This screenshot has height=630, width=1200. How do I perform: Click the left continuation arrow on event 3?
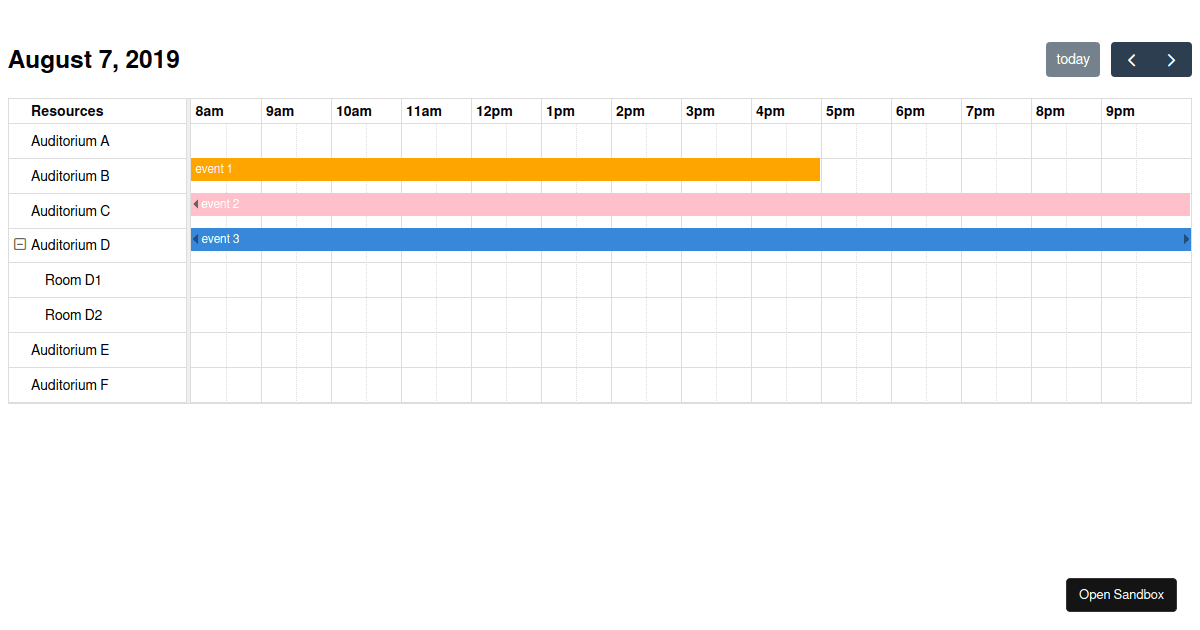coord(194,239)
